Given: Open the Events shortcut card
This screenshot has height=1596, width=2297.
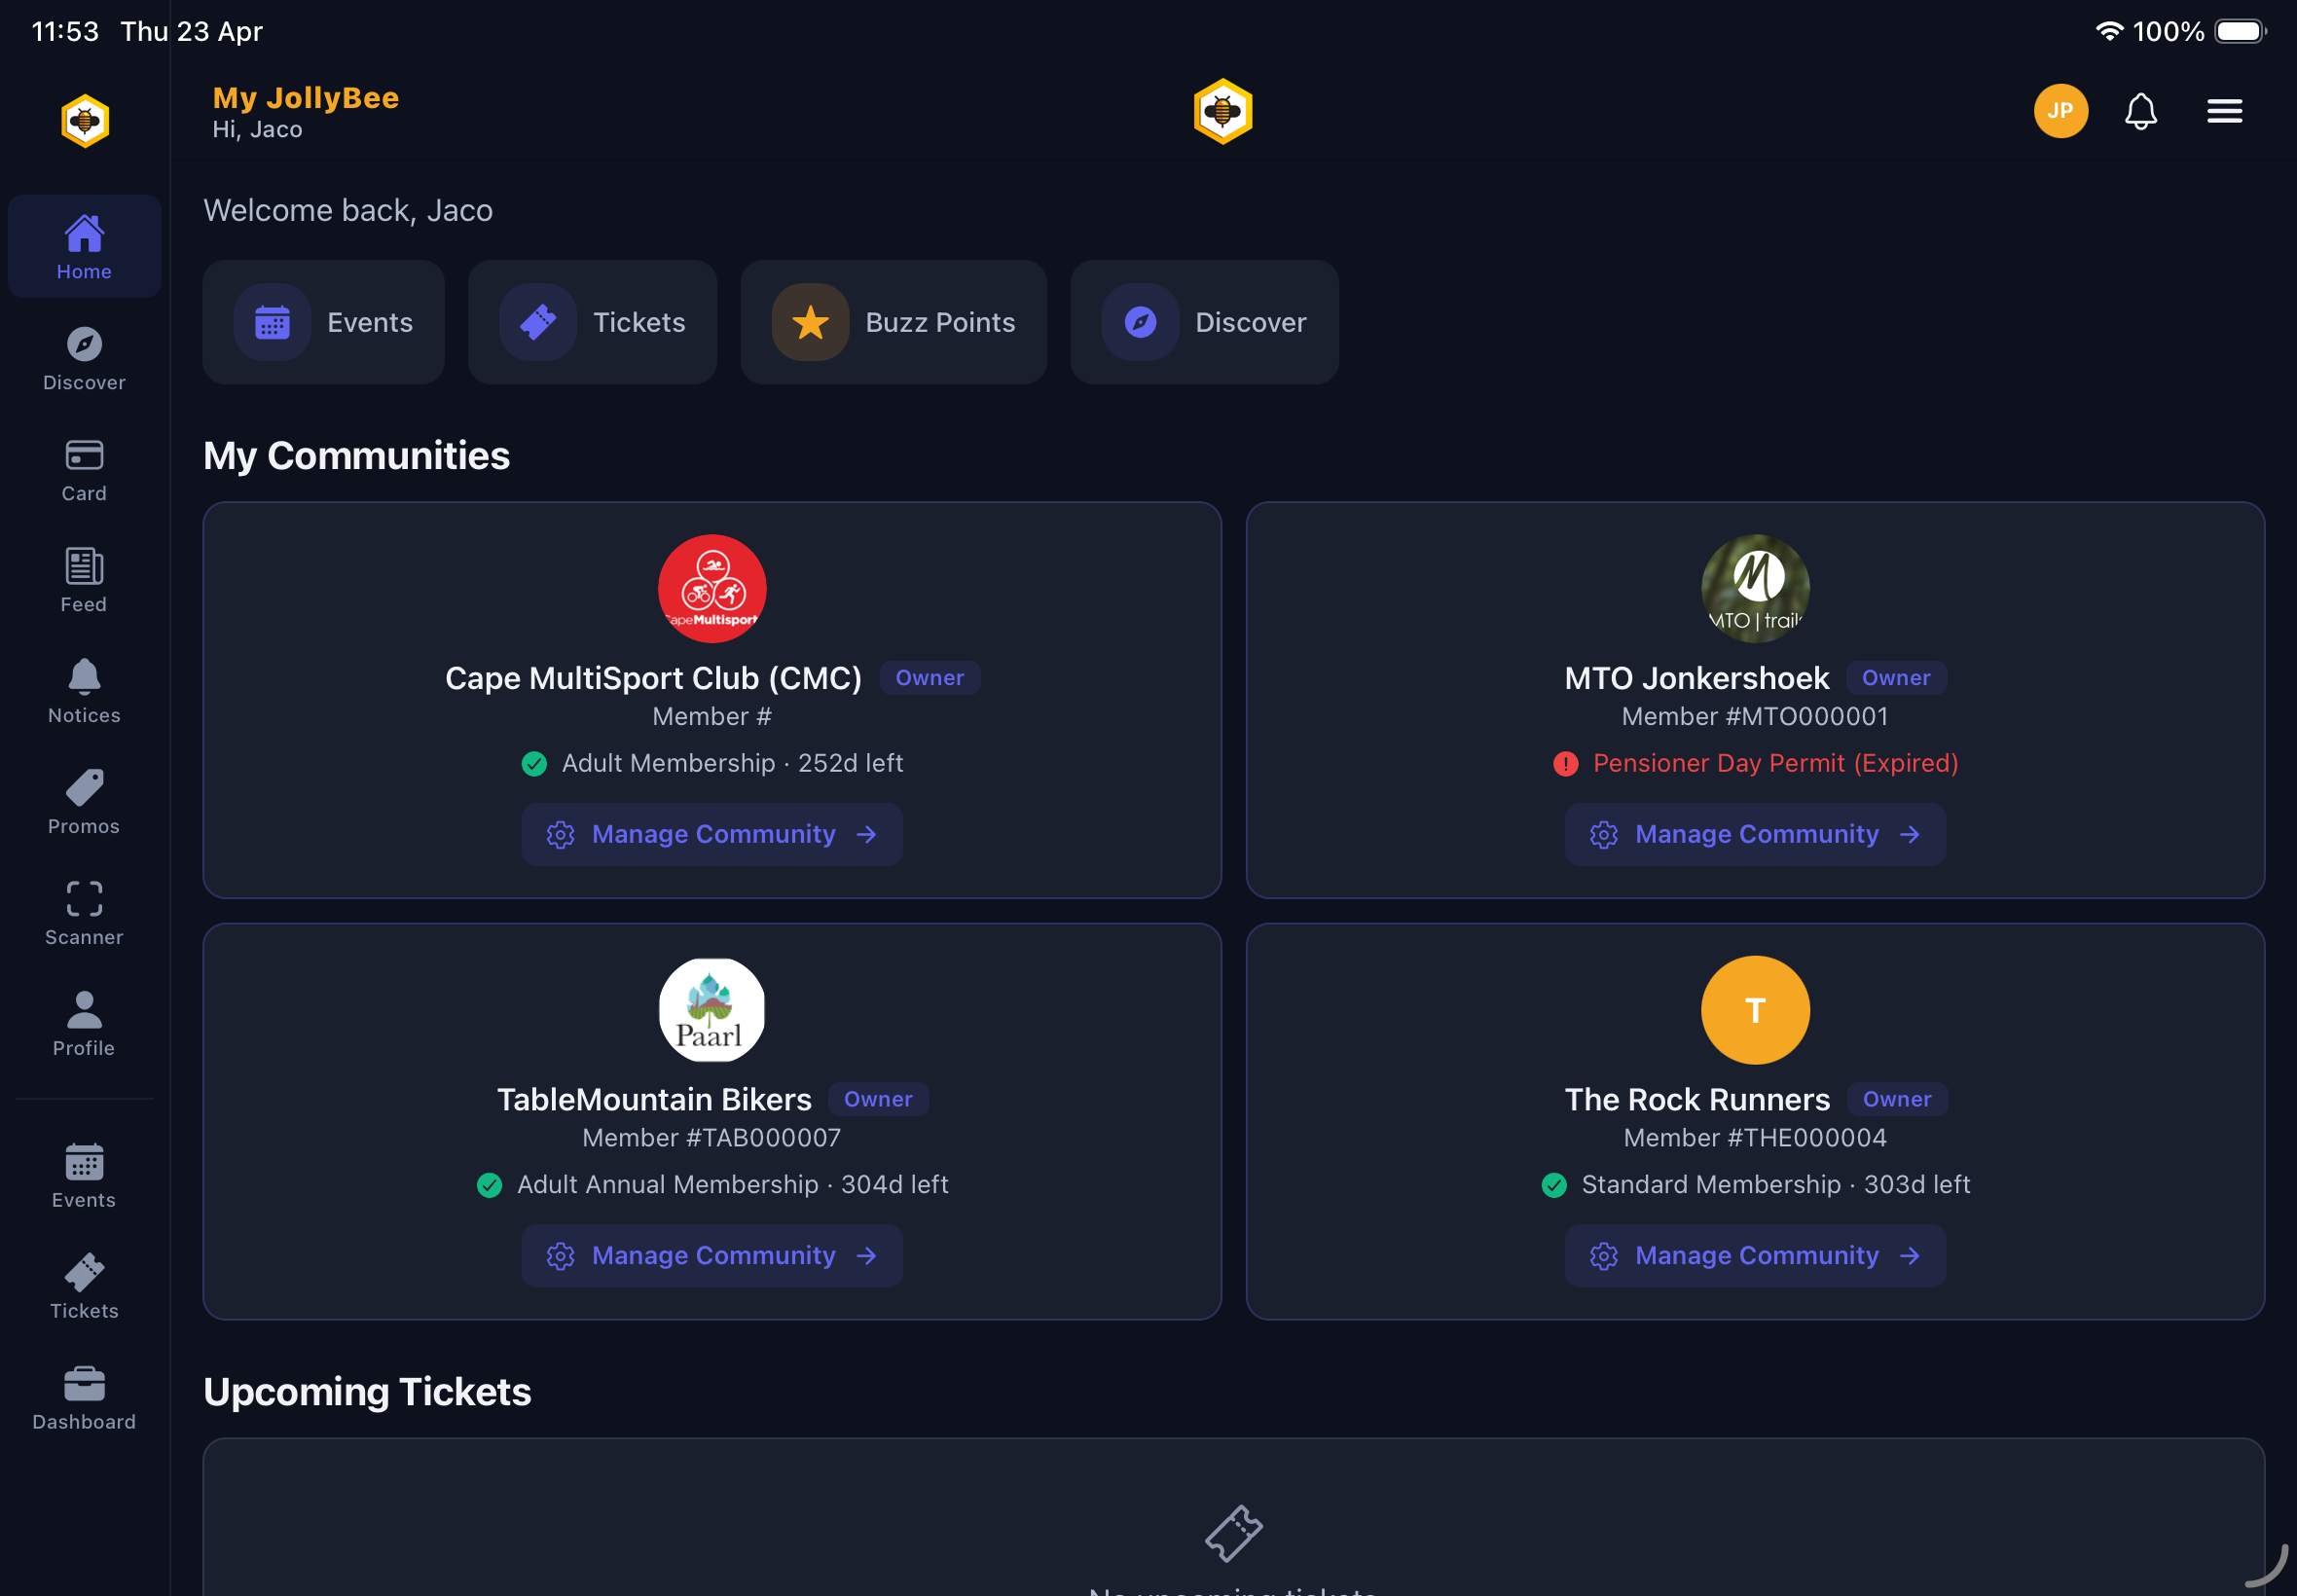Looking at the screenshot, I should [x=323, y=322].
